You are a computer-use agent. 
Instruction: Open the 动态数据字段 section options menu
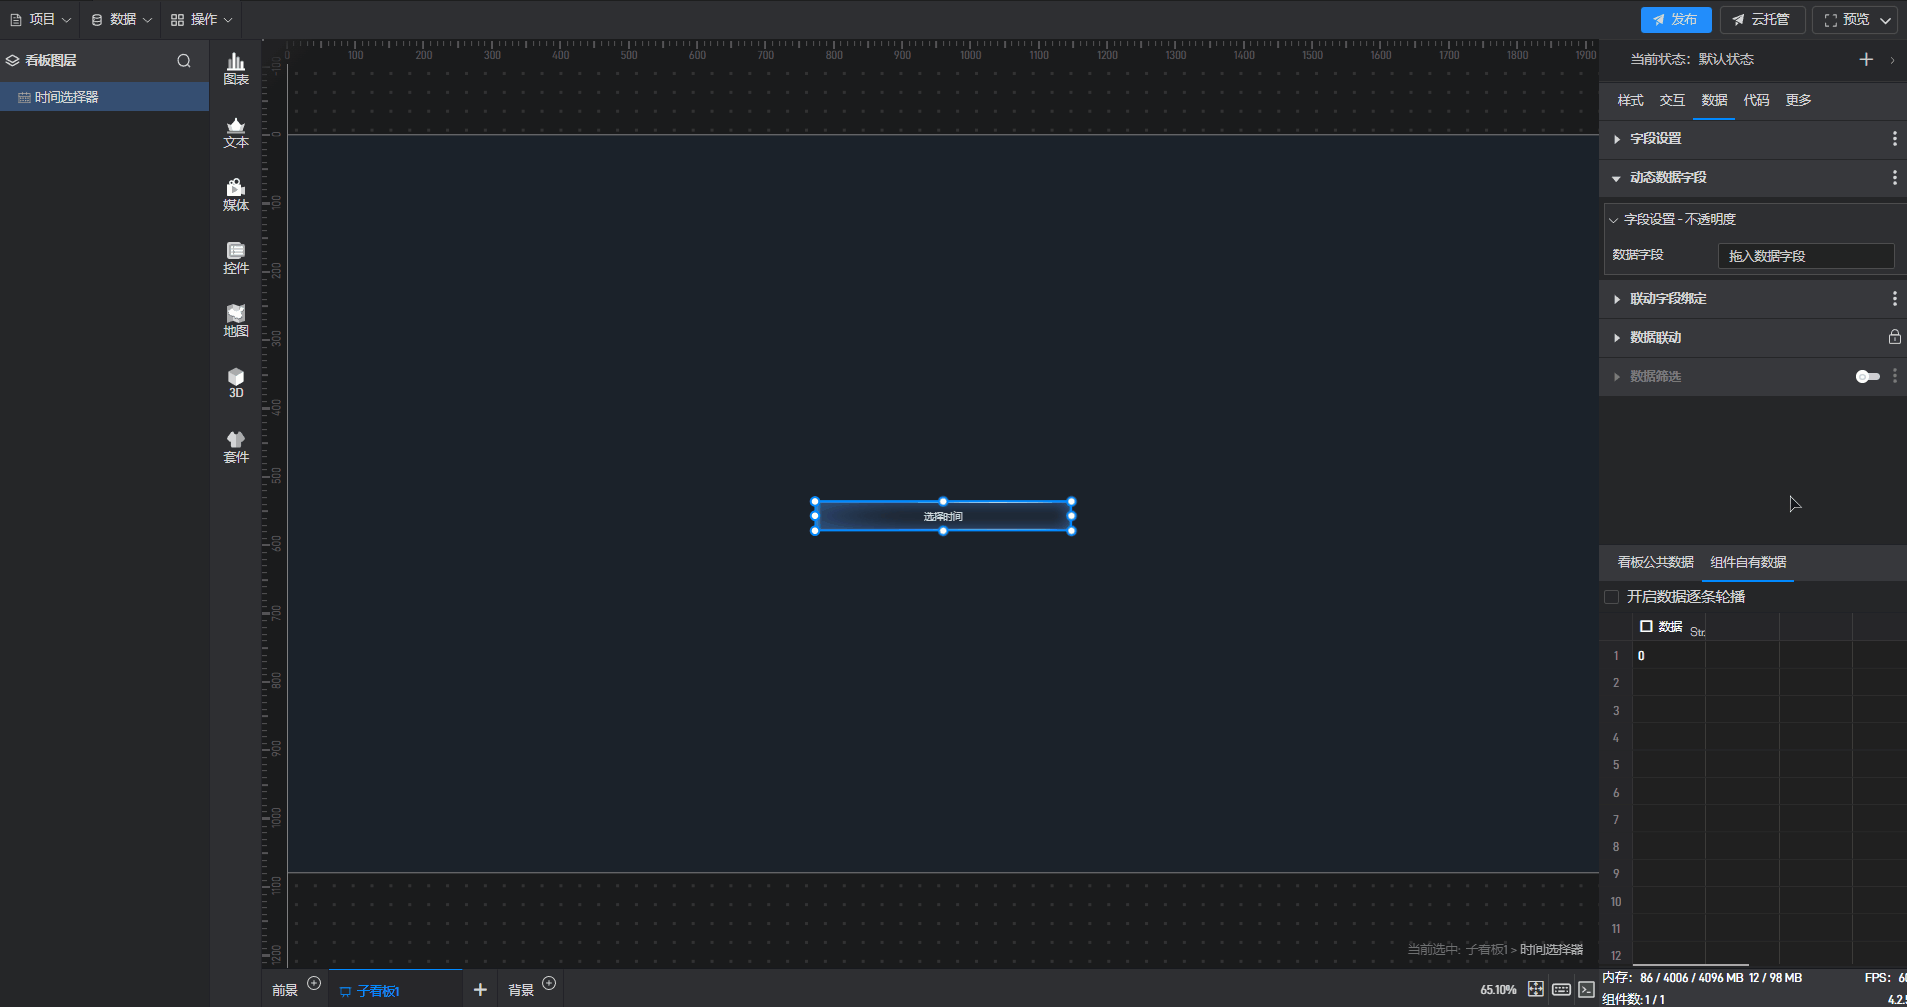pyautogui.click(x=1894, y=178)
